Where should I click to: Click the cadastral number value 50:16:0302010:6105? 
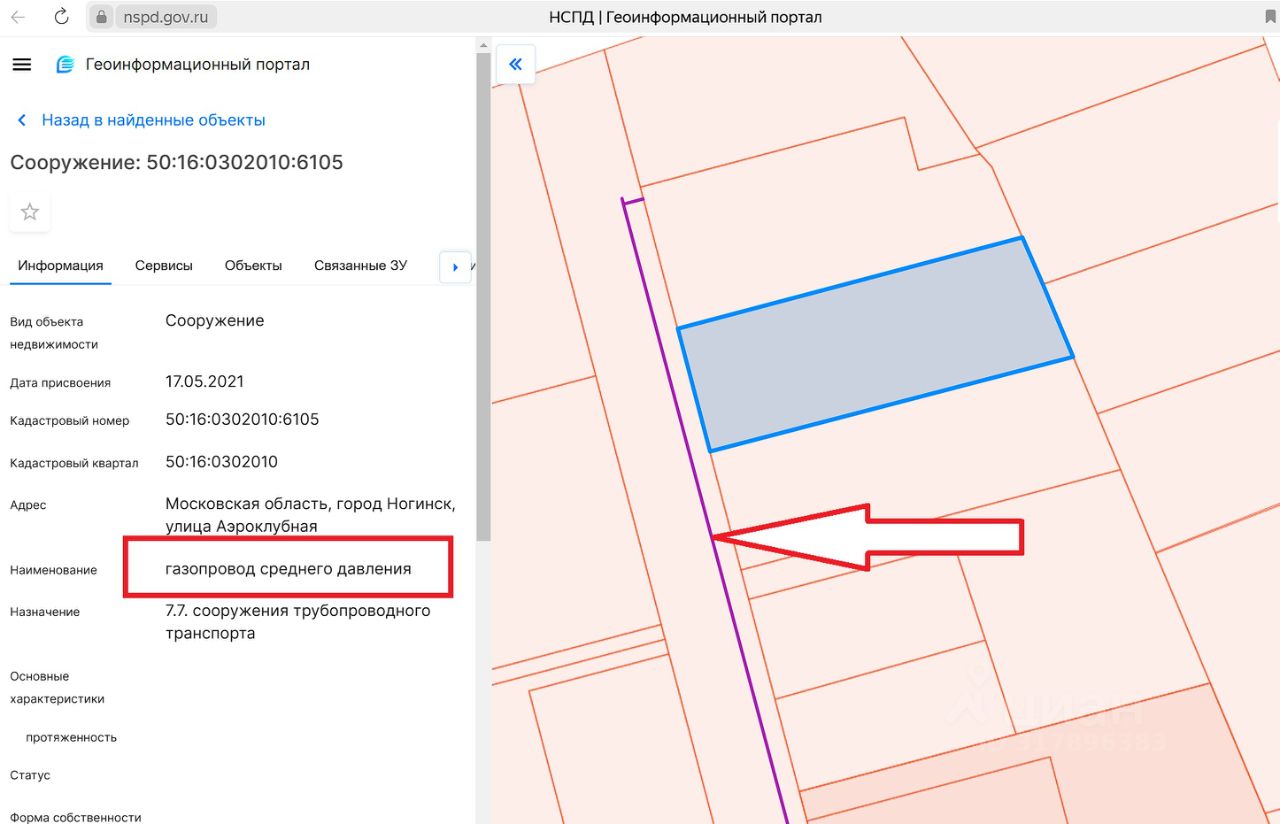242,420
